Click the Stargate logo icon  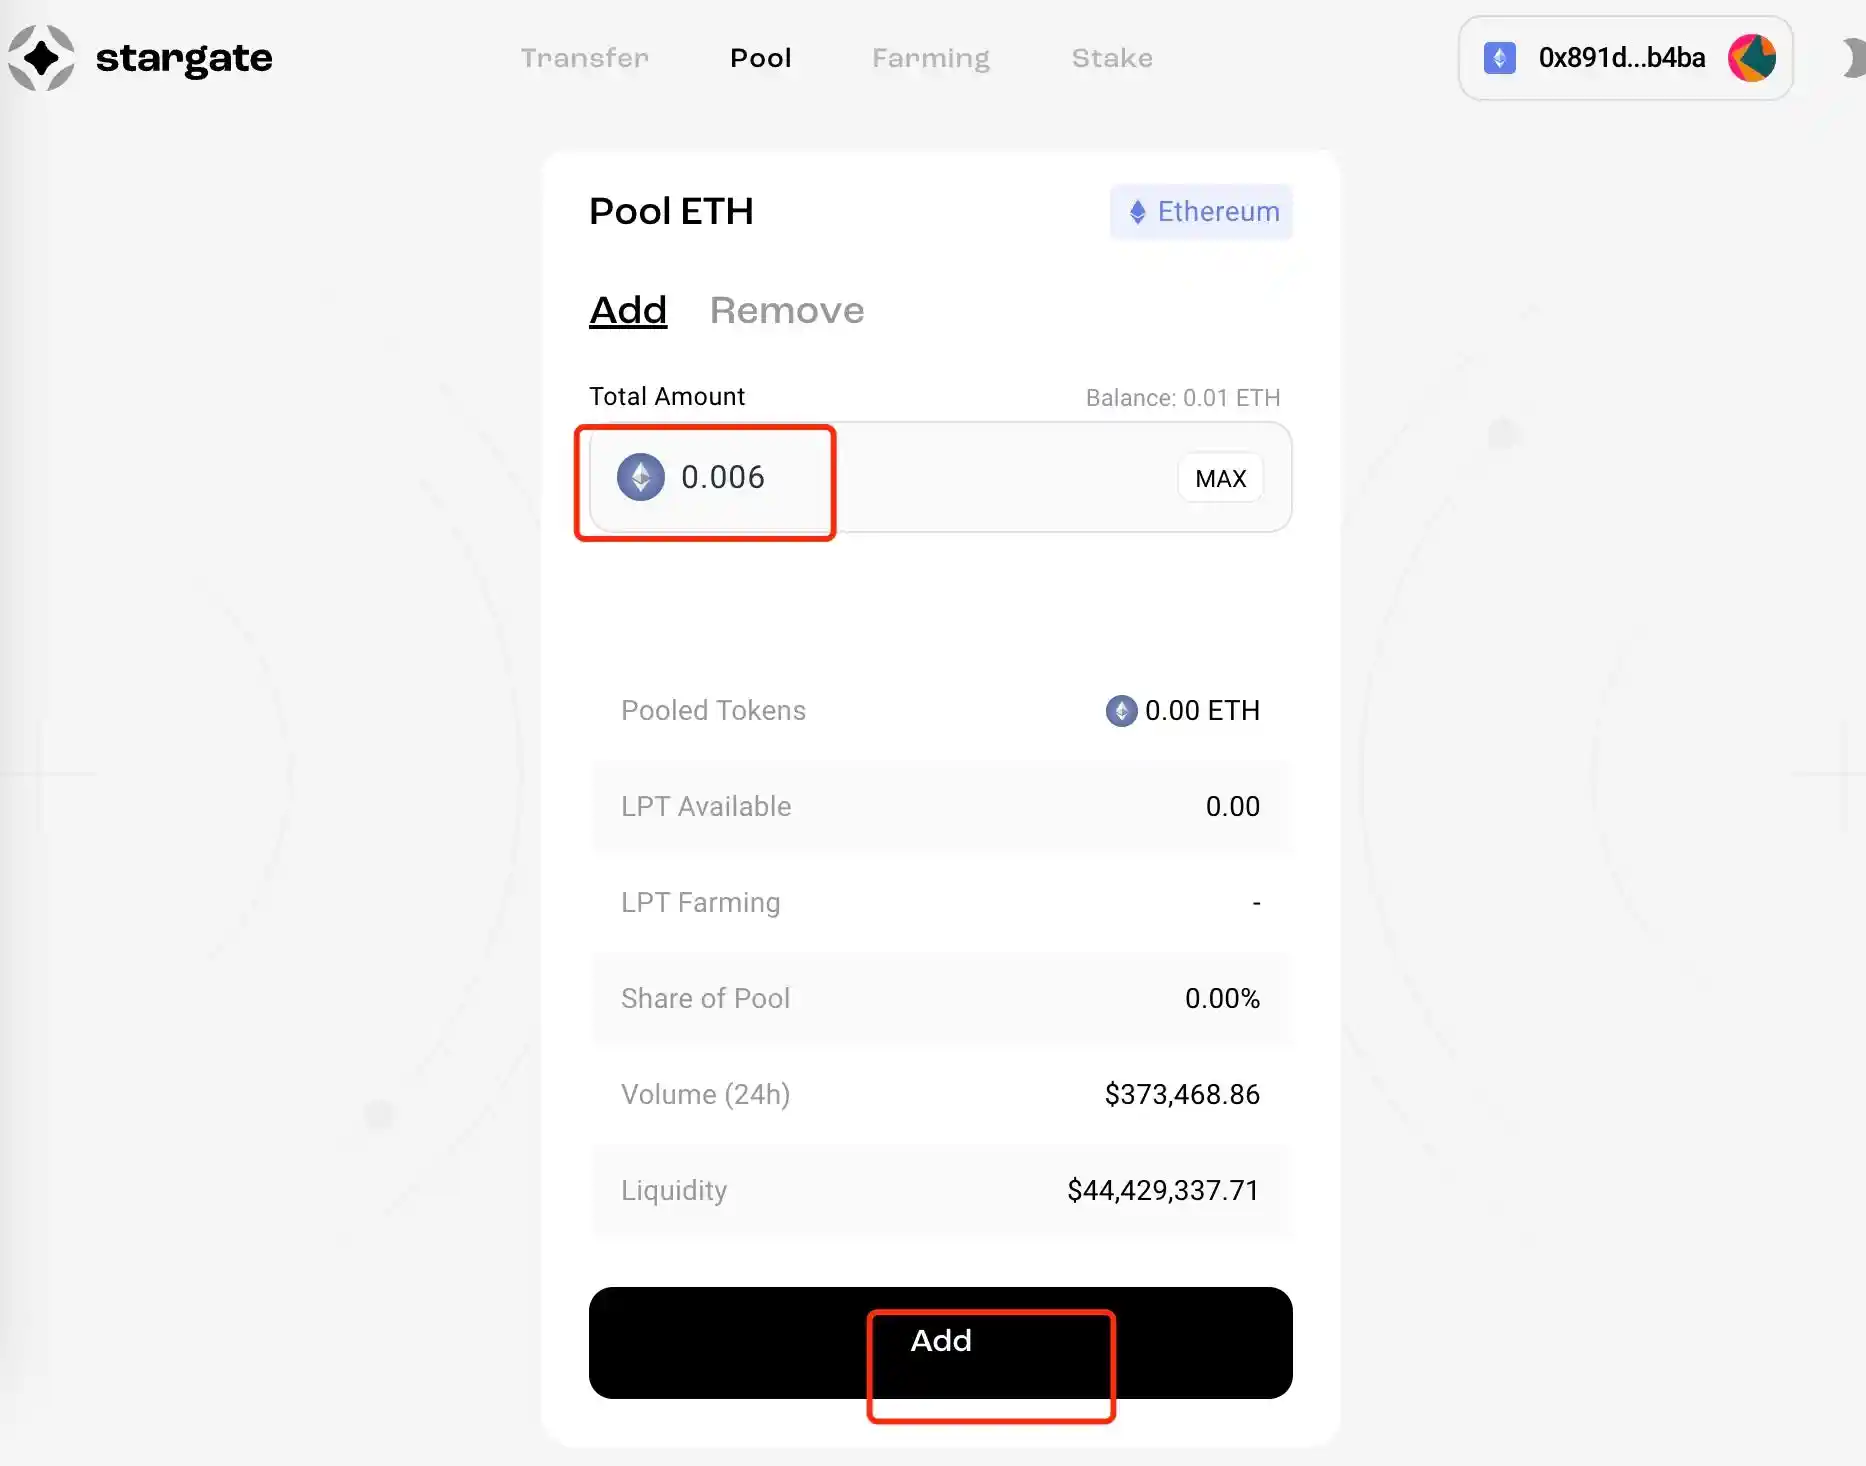click(41, 58)
